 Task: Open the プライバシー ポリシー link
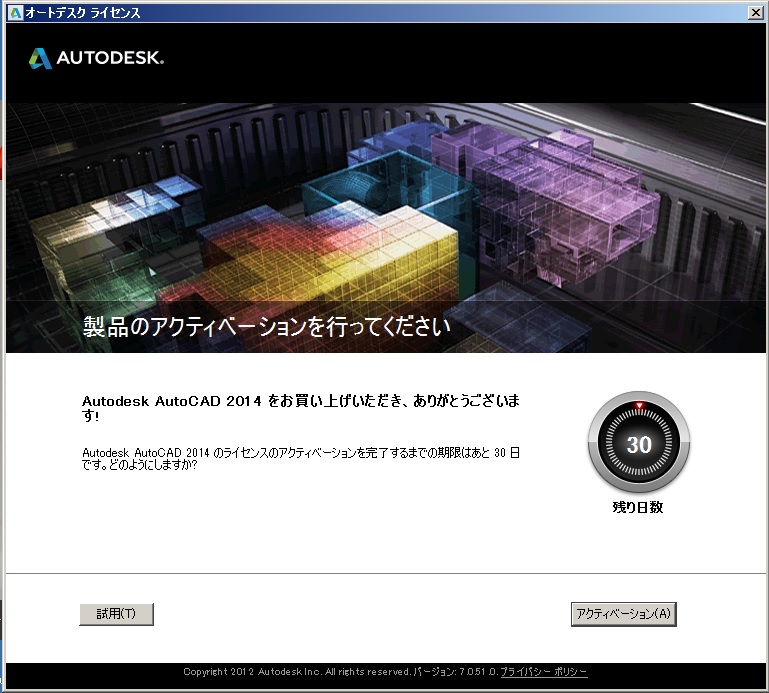[x=543, y=671]
